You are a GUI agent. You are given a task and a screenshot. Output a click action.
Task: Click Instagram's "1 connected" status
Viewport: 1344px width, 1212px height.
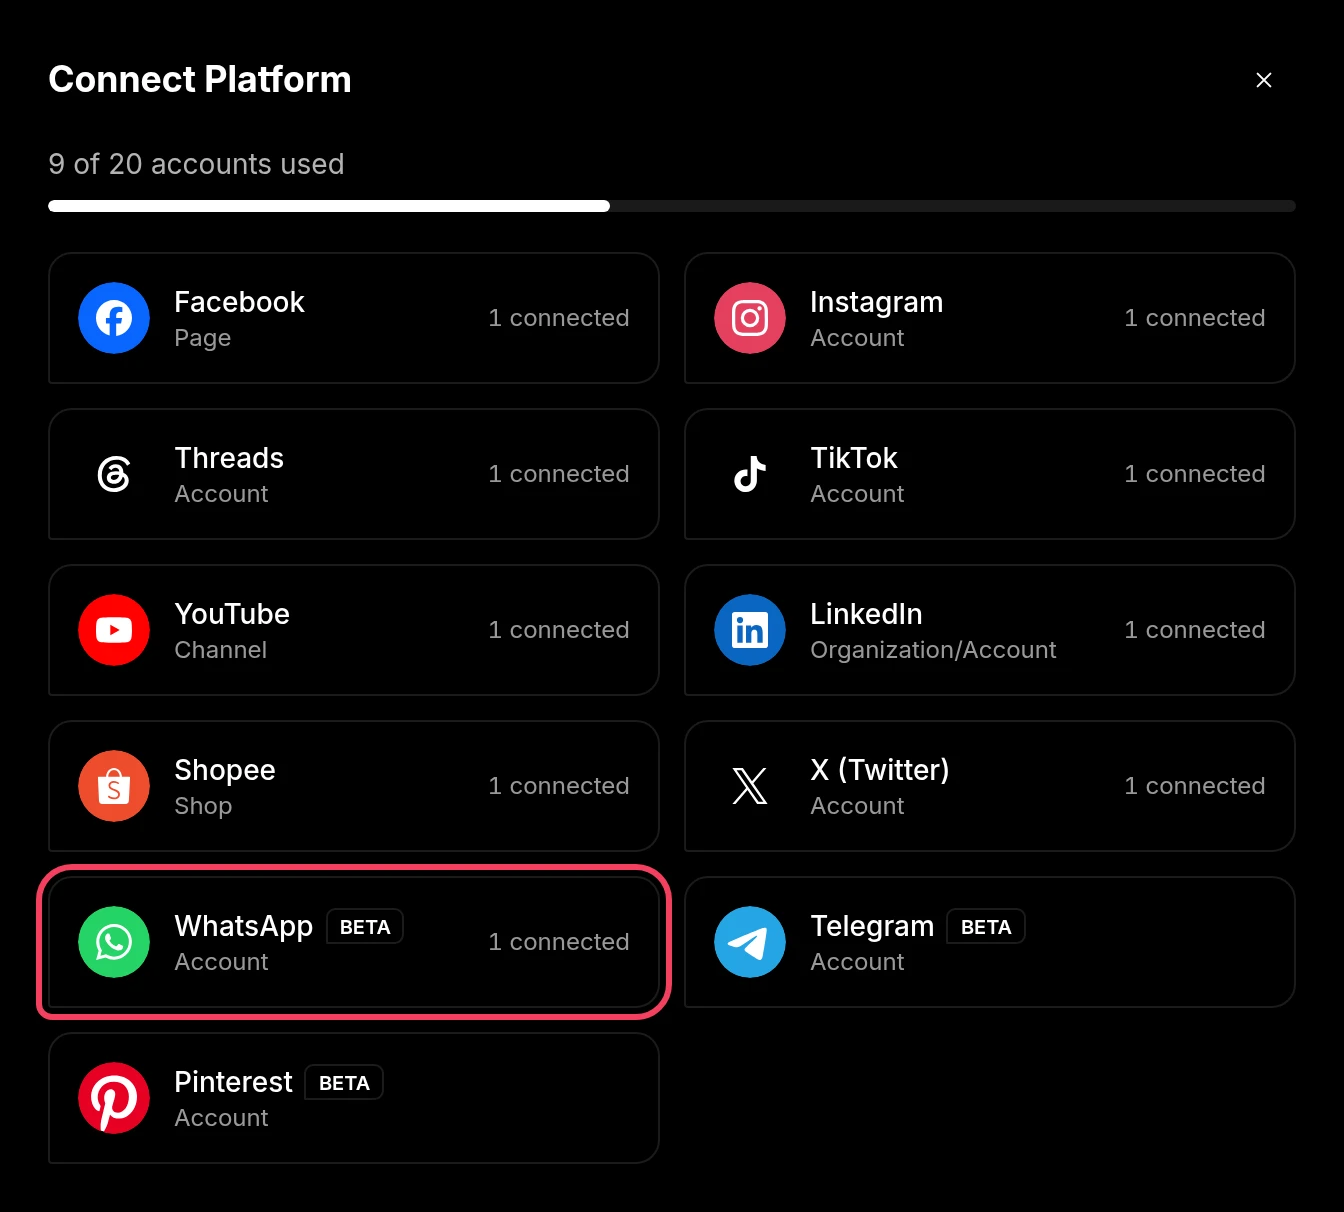1195,318
